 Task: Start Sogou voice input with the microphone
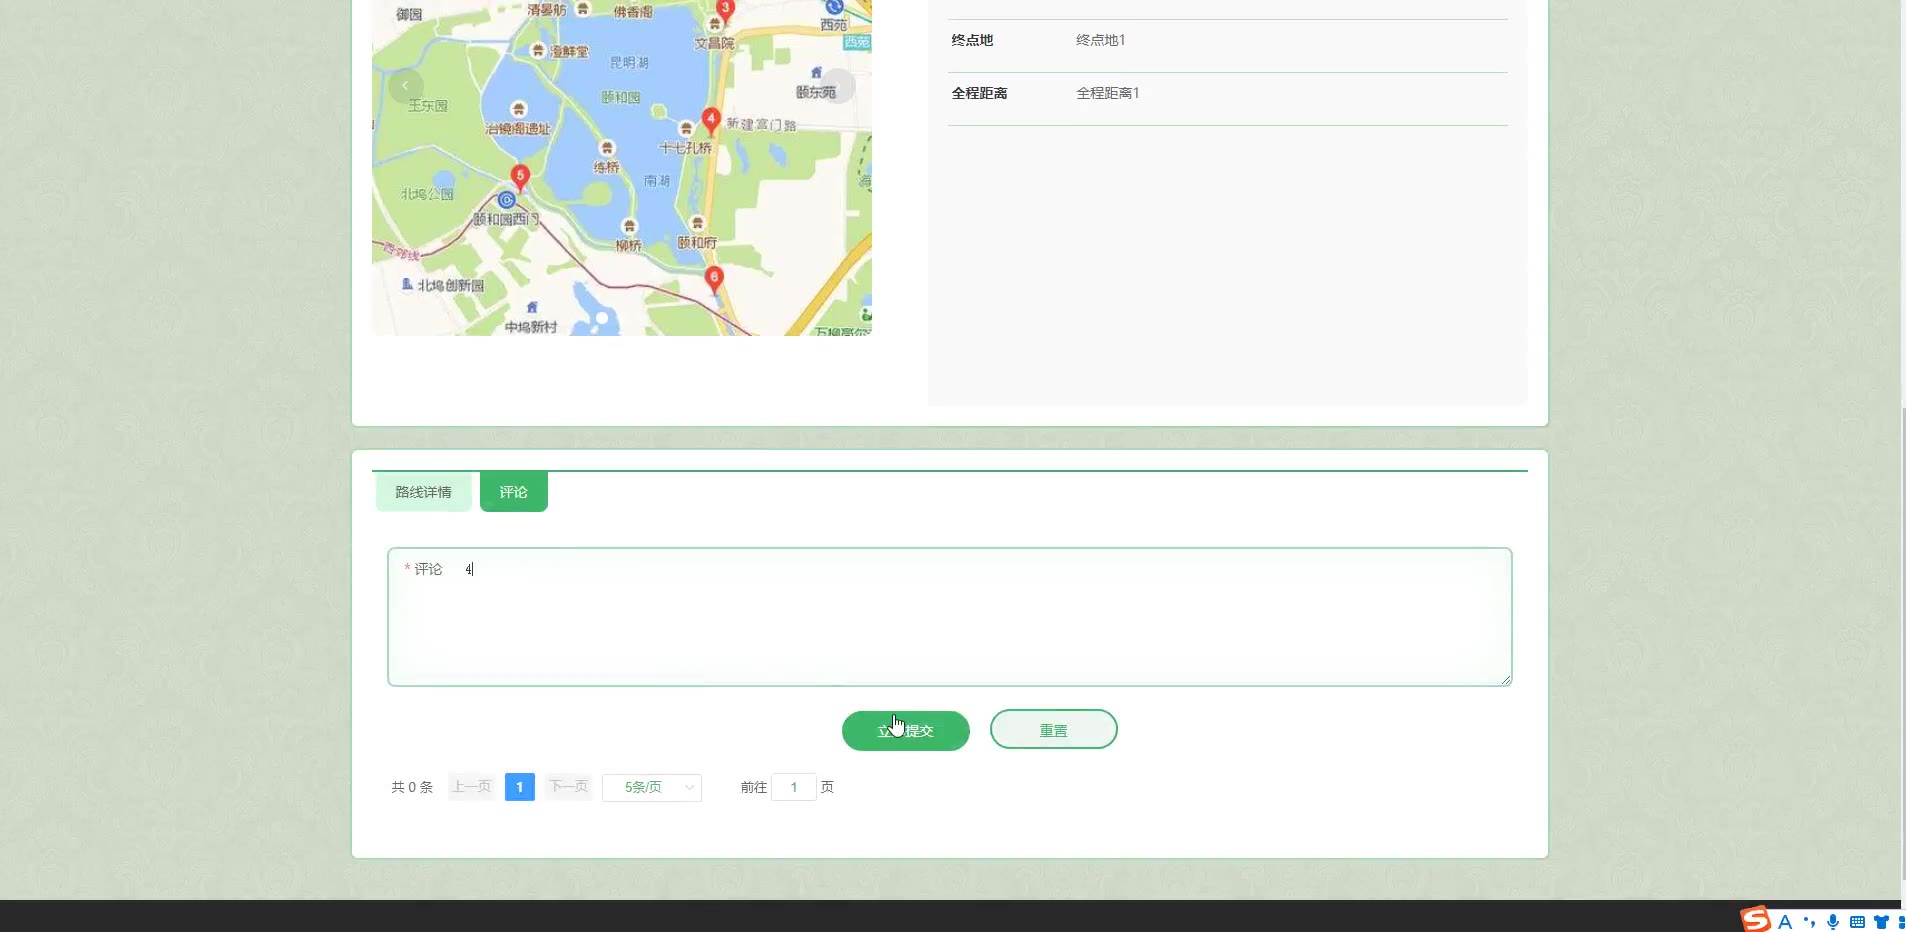1833,922
